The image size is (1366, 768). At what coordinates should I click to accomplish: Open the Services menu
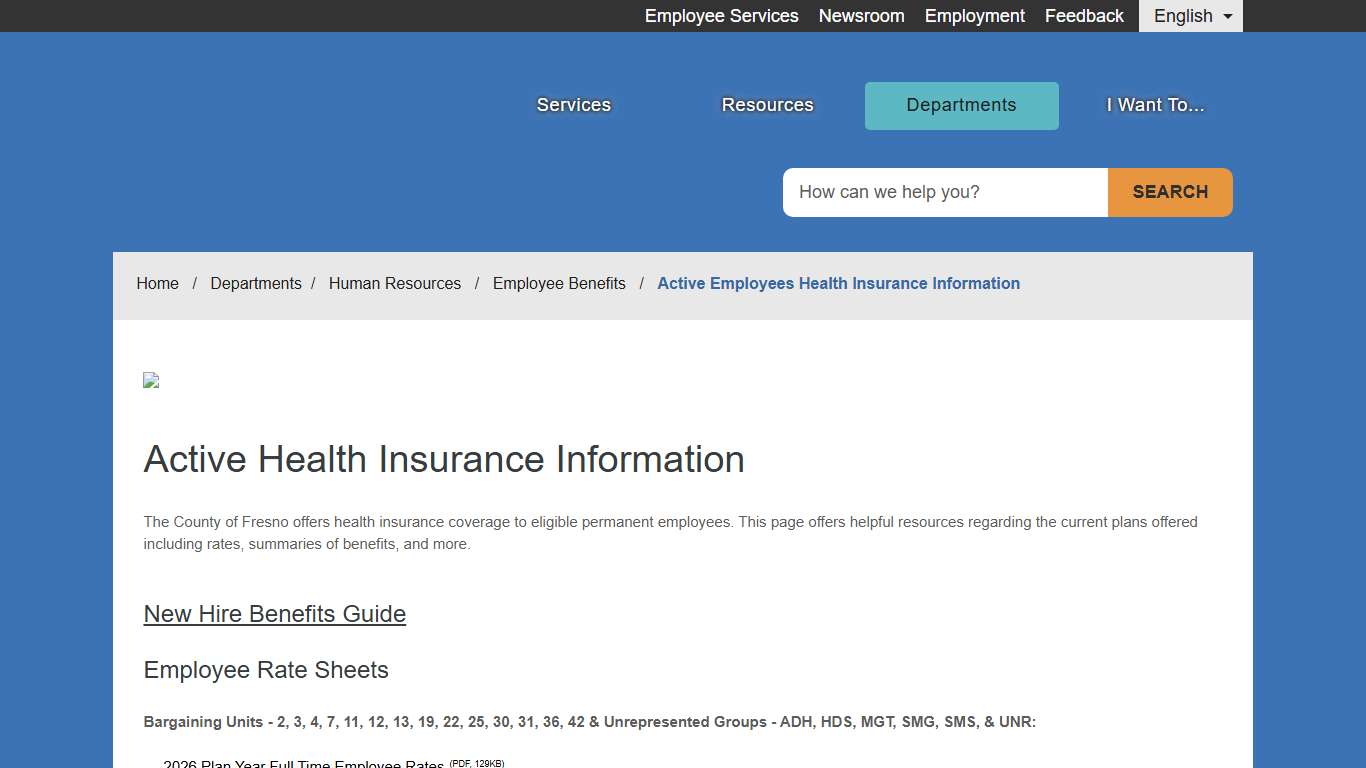[x=573, y=105]
